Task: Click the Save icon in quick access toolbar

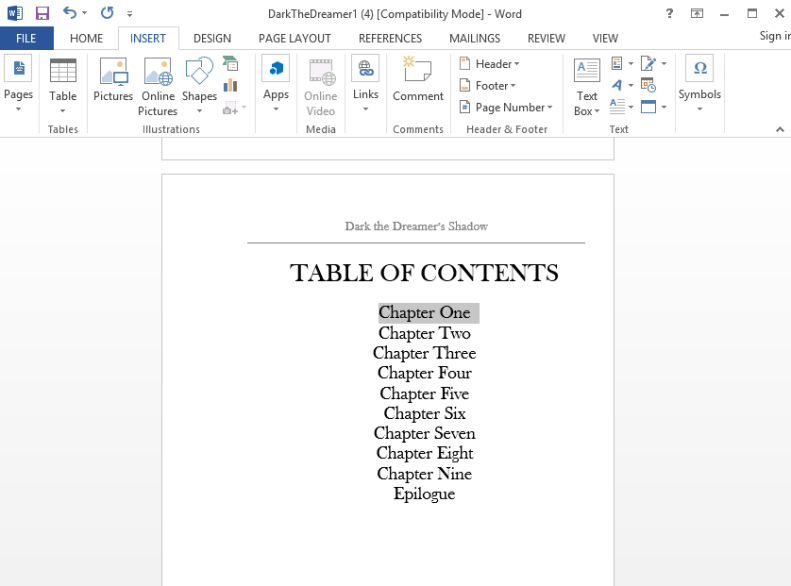Action: [x=42, y=13]
